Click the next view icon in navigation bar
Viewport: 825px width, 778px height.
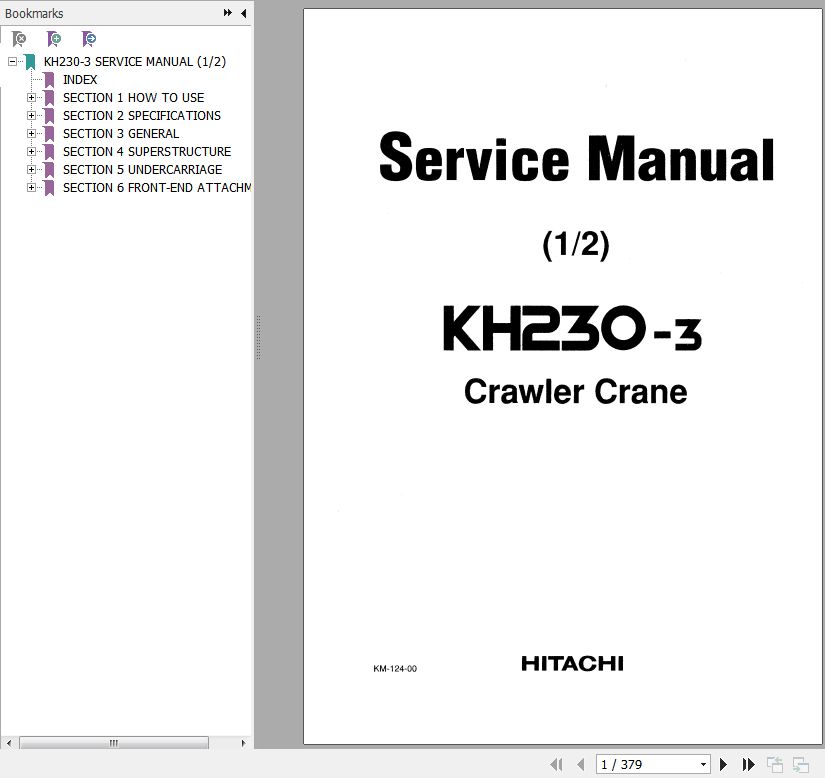(x=800, y=765)
